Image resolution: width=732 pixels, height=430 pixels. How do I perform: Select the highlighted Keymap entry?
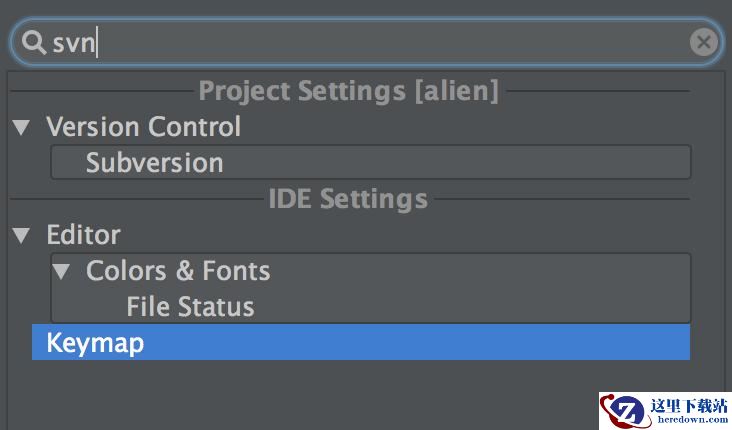pyautogui.click(x=361, y=343)
